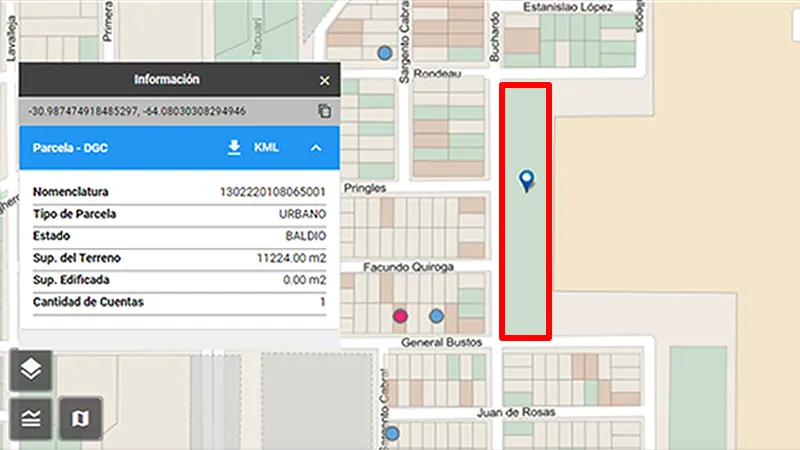Click the blue location pin marker
Image resolution: width=800 pixels, height=450 pixels.
coord(526,180)
